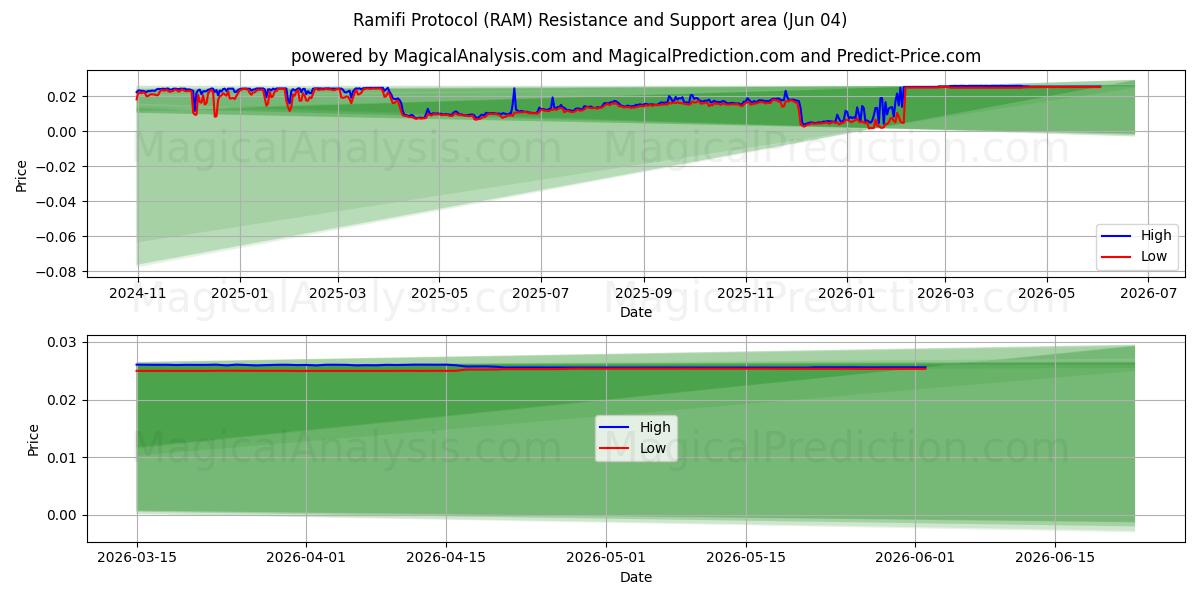This screenshot has height=600, width=1200.
Task: Click the '2026-01' date tick label
Action: [847, 293]
